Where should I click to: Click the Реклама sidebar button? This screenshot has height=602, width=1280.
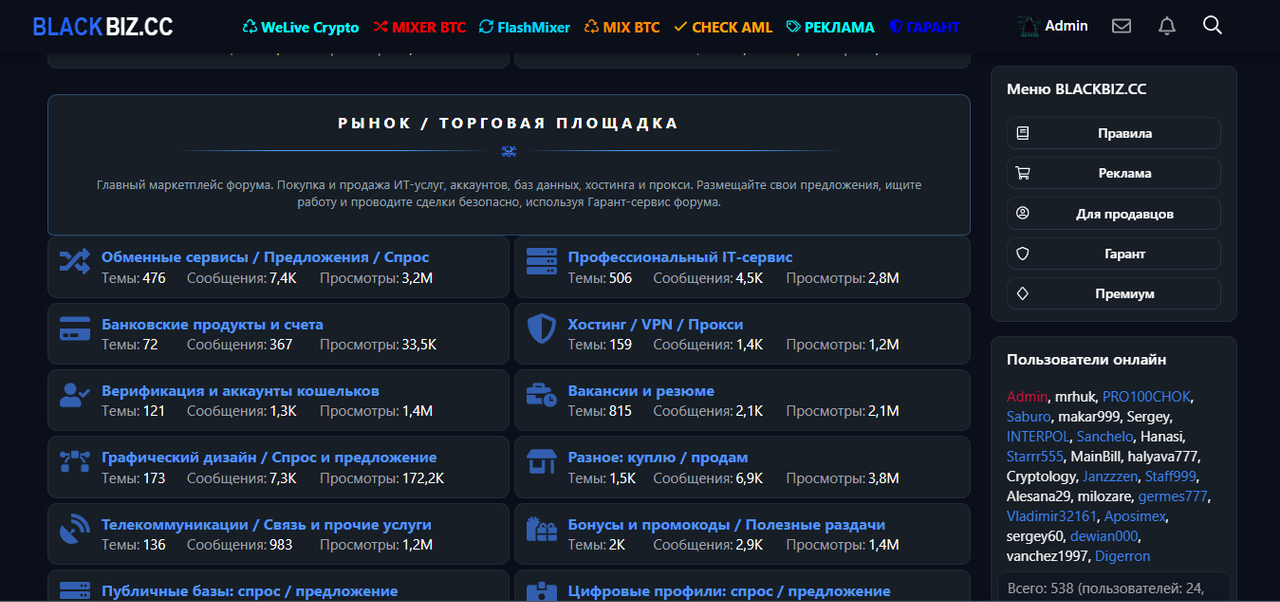coord(1114,173)
